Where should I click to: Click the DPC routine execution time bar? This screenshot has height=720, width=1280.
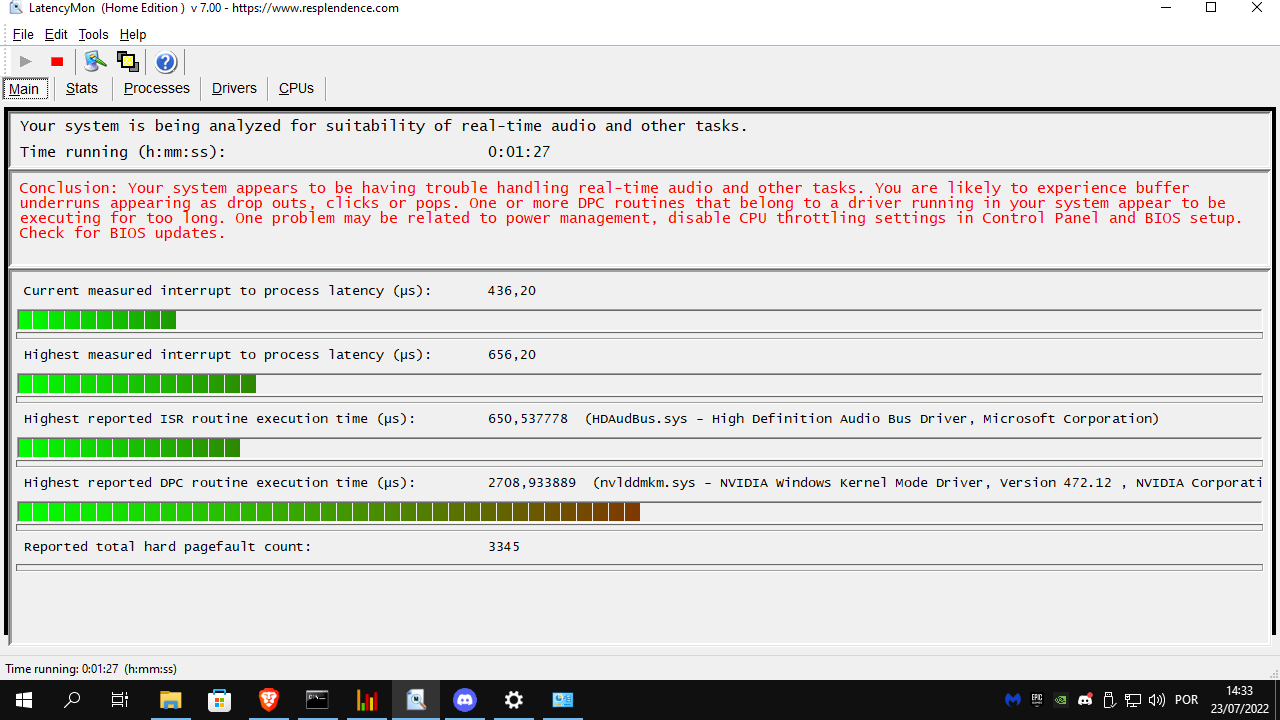639,512
